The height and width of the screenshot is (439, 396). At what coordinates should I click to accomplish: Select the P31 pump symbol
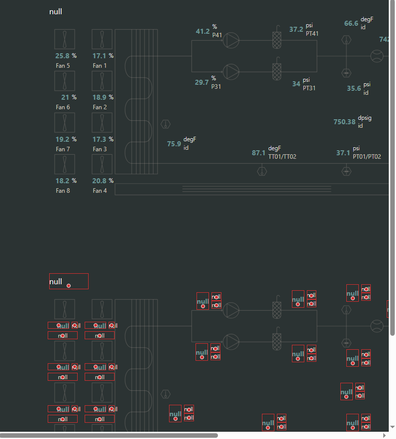[x=231, y=72]
